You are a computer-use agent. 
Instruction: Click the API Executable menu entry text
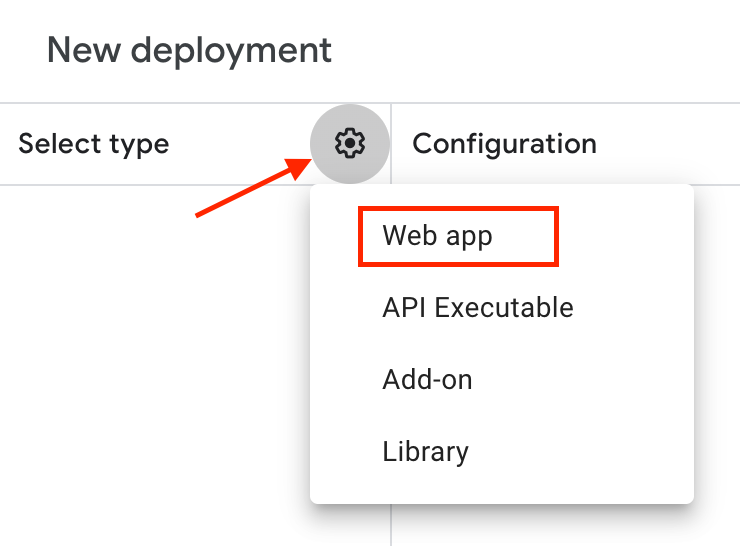coord(477,308)
